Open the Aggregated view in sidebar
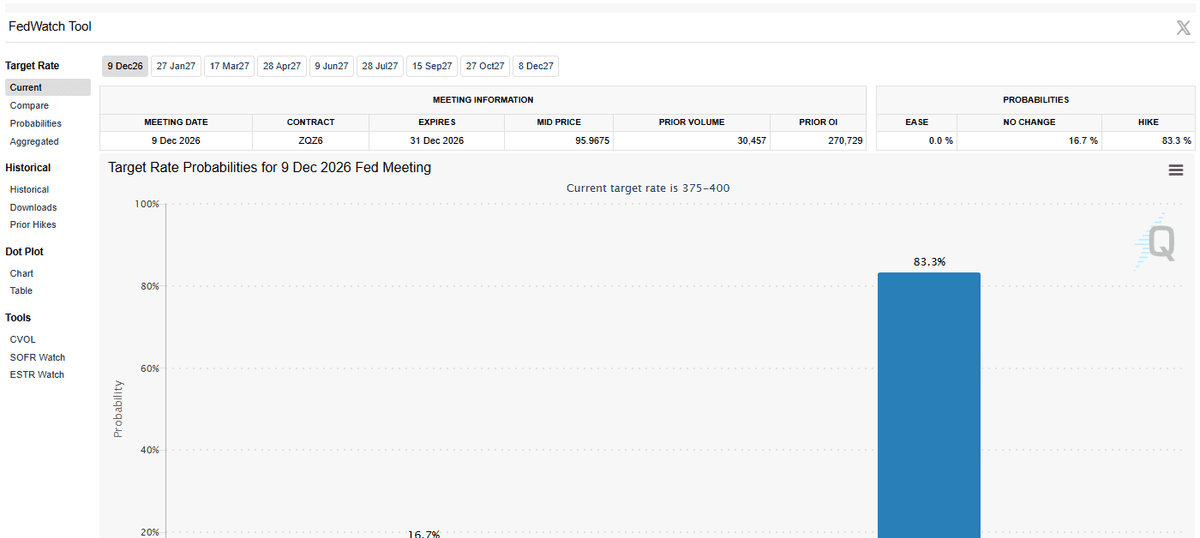The image size is (1200, 538). pyautogui.click(x=34, y=142)
